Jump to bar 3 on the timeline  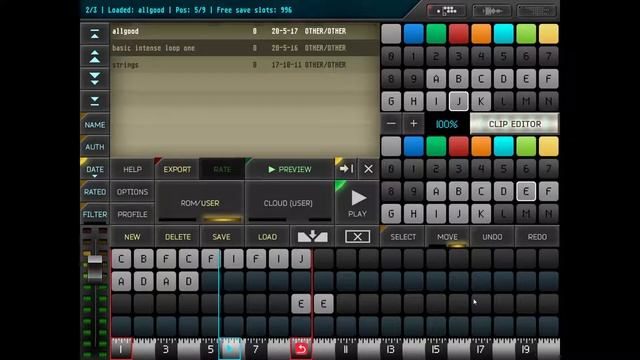tap(166, 349)
